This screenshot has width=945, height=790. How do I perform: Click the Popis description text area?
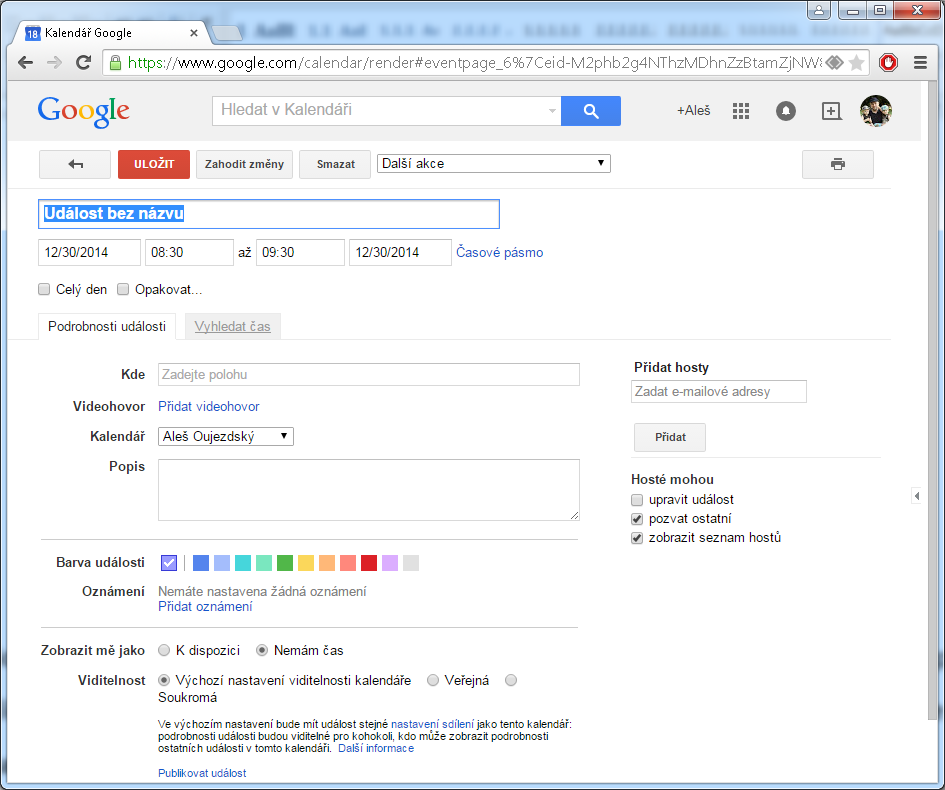[x=369, y=490]
